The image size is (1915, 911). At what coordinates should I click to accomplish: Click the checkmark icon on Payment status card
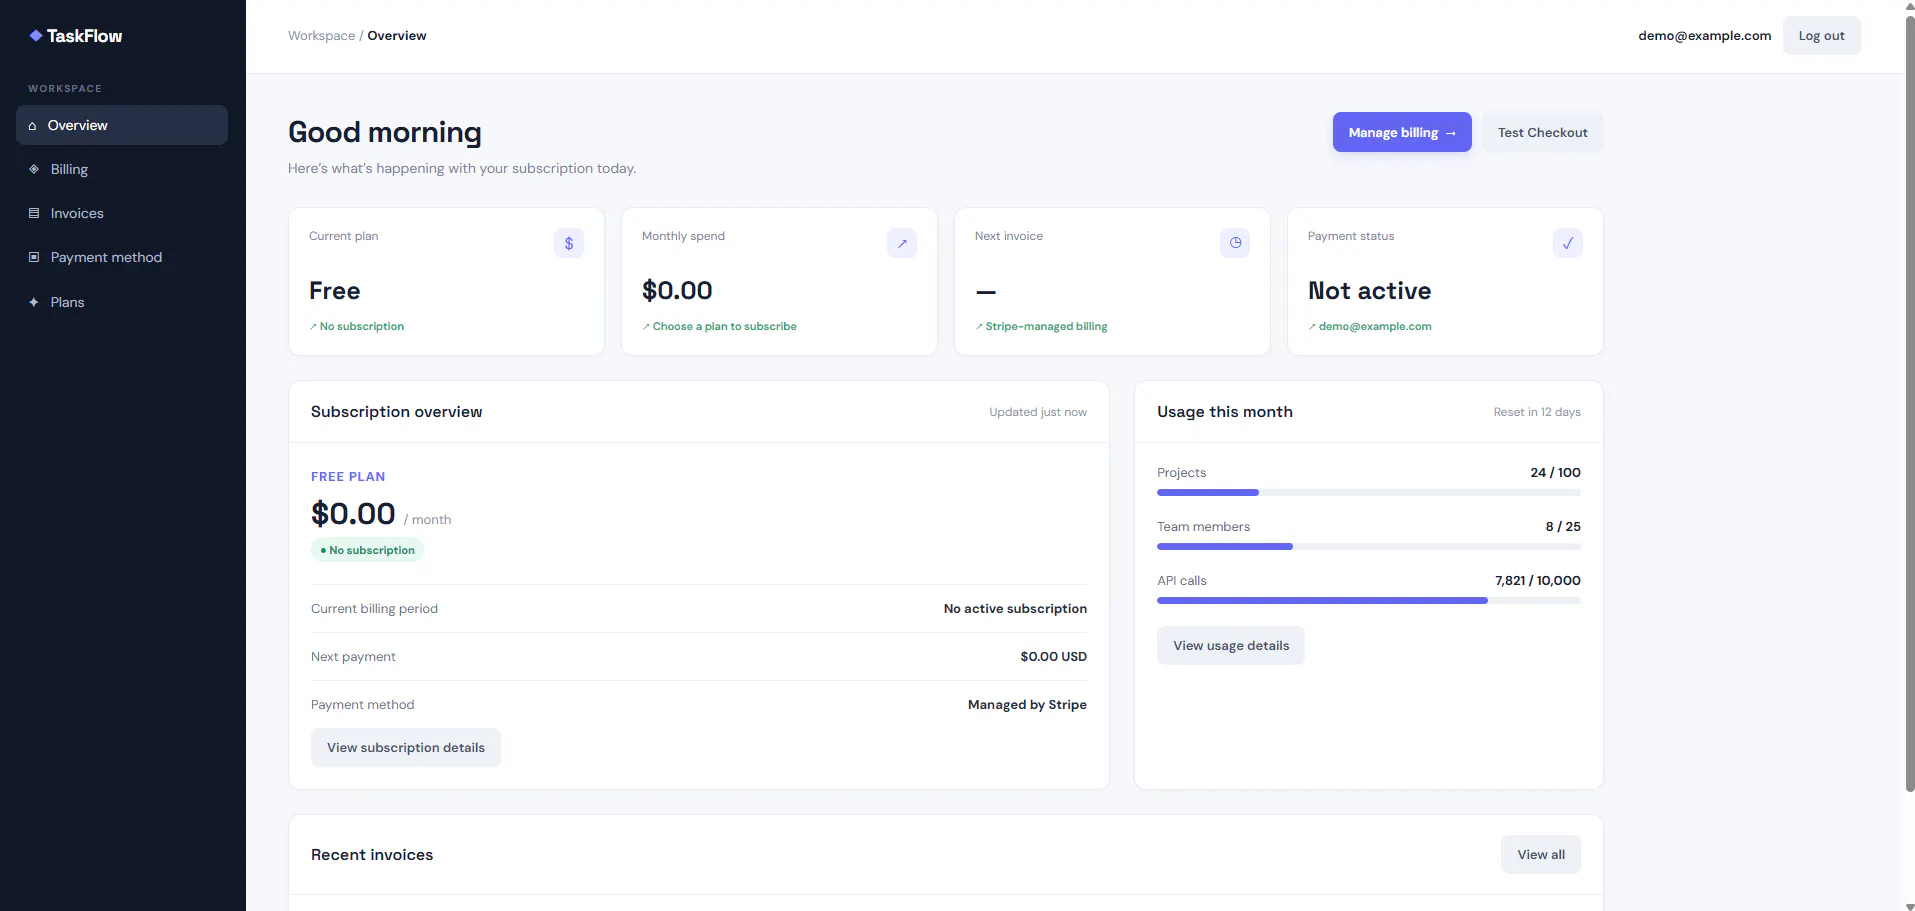[x=1568, y=243]
